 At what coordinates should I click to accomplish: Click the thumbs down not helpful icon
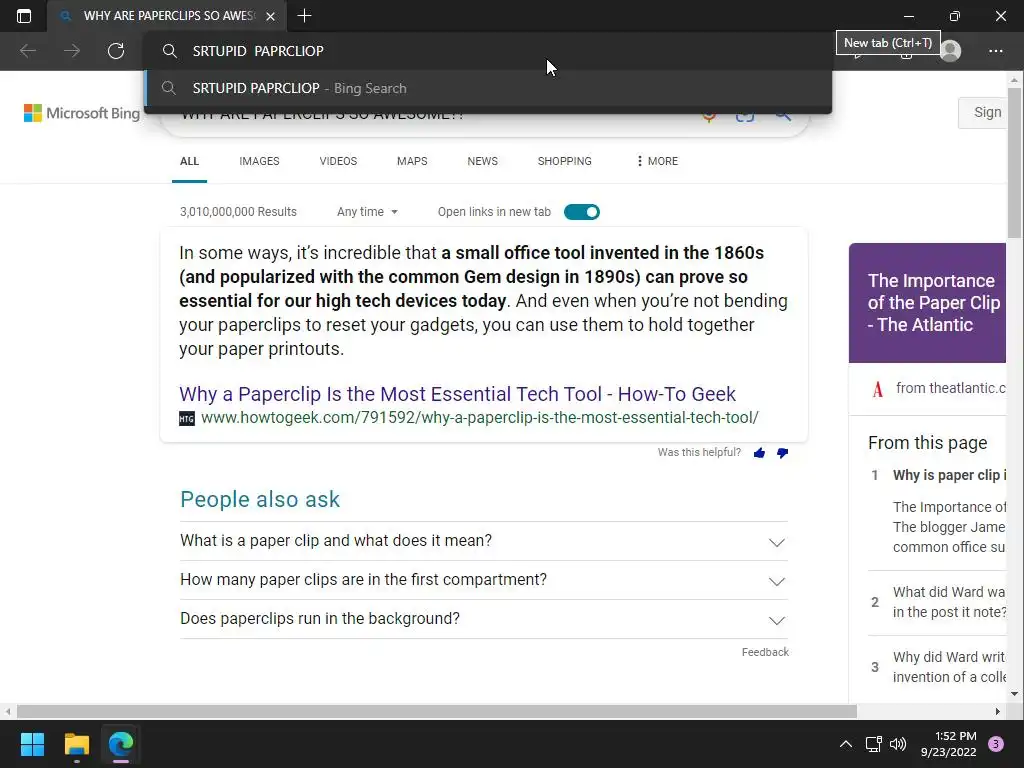coord(782,453)
